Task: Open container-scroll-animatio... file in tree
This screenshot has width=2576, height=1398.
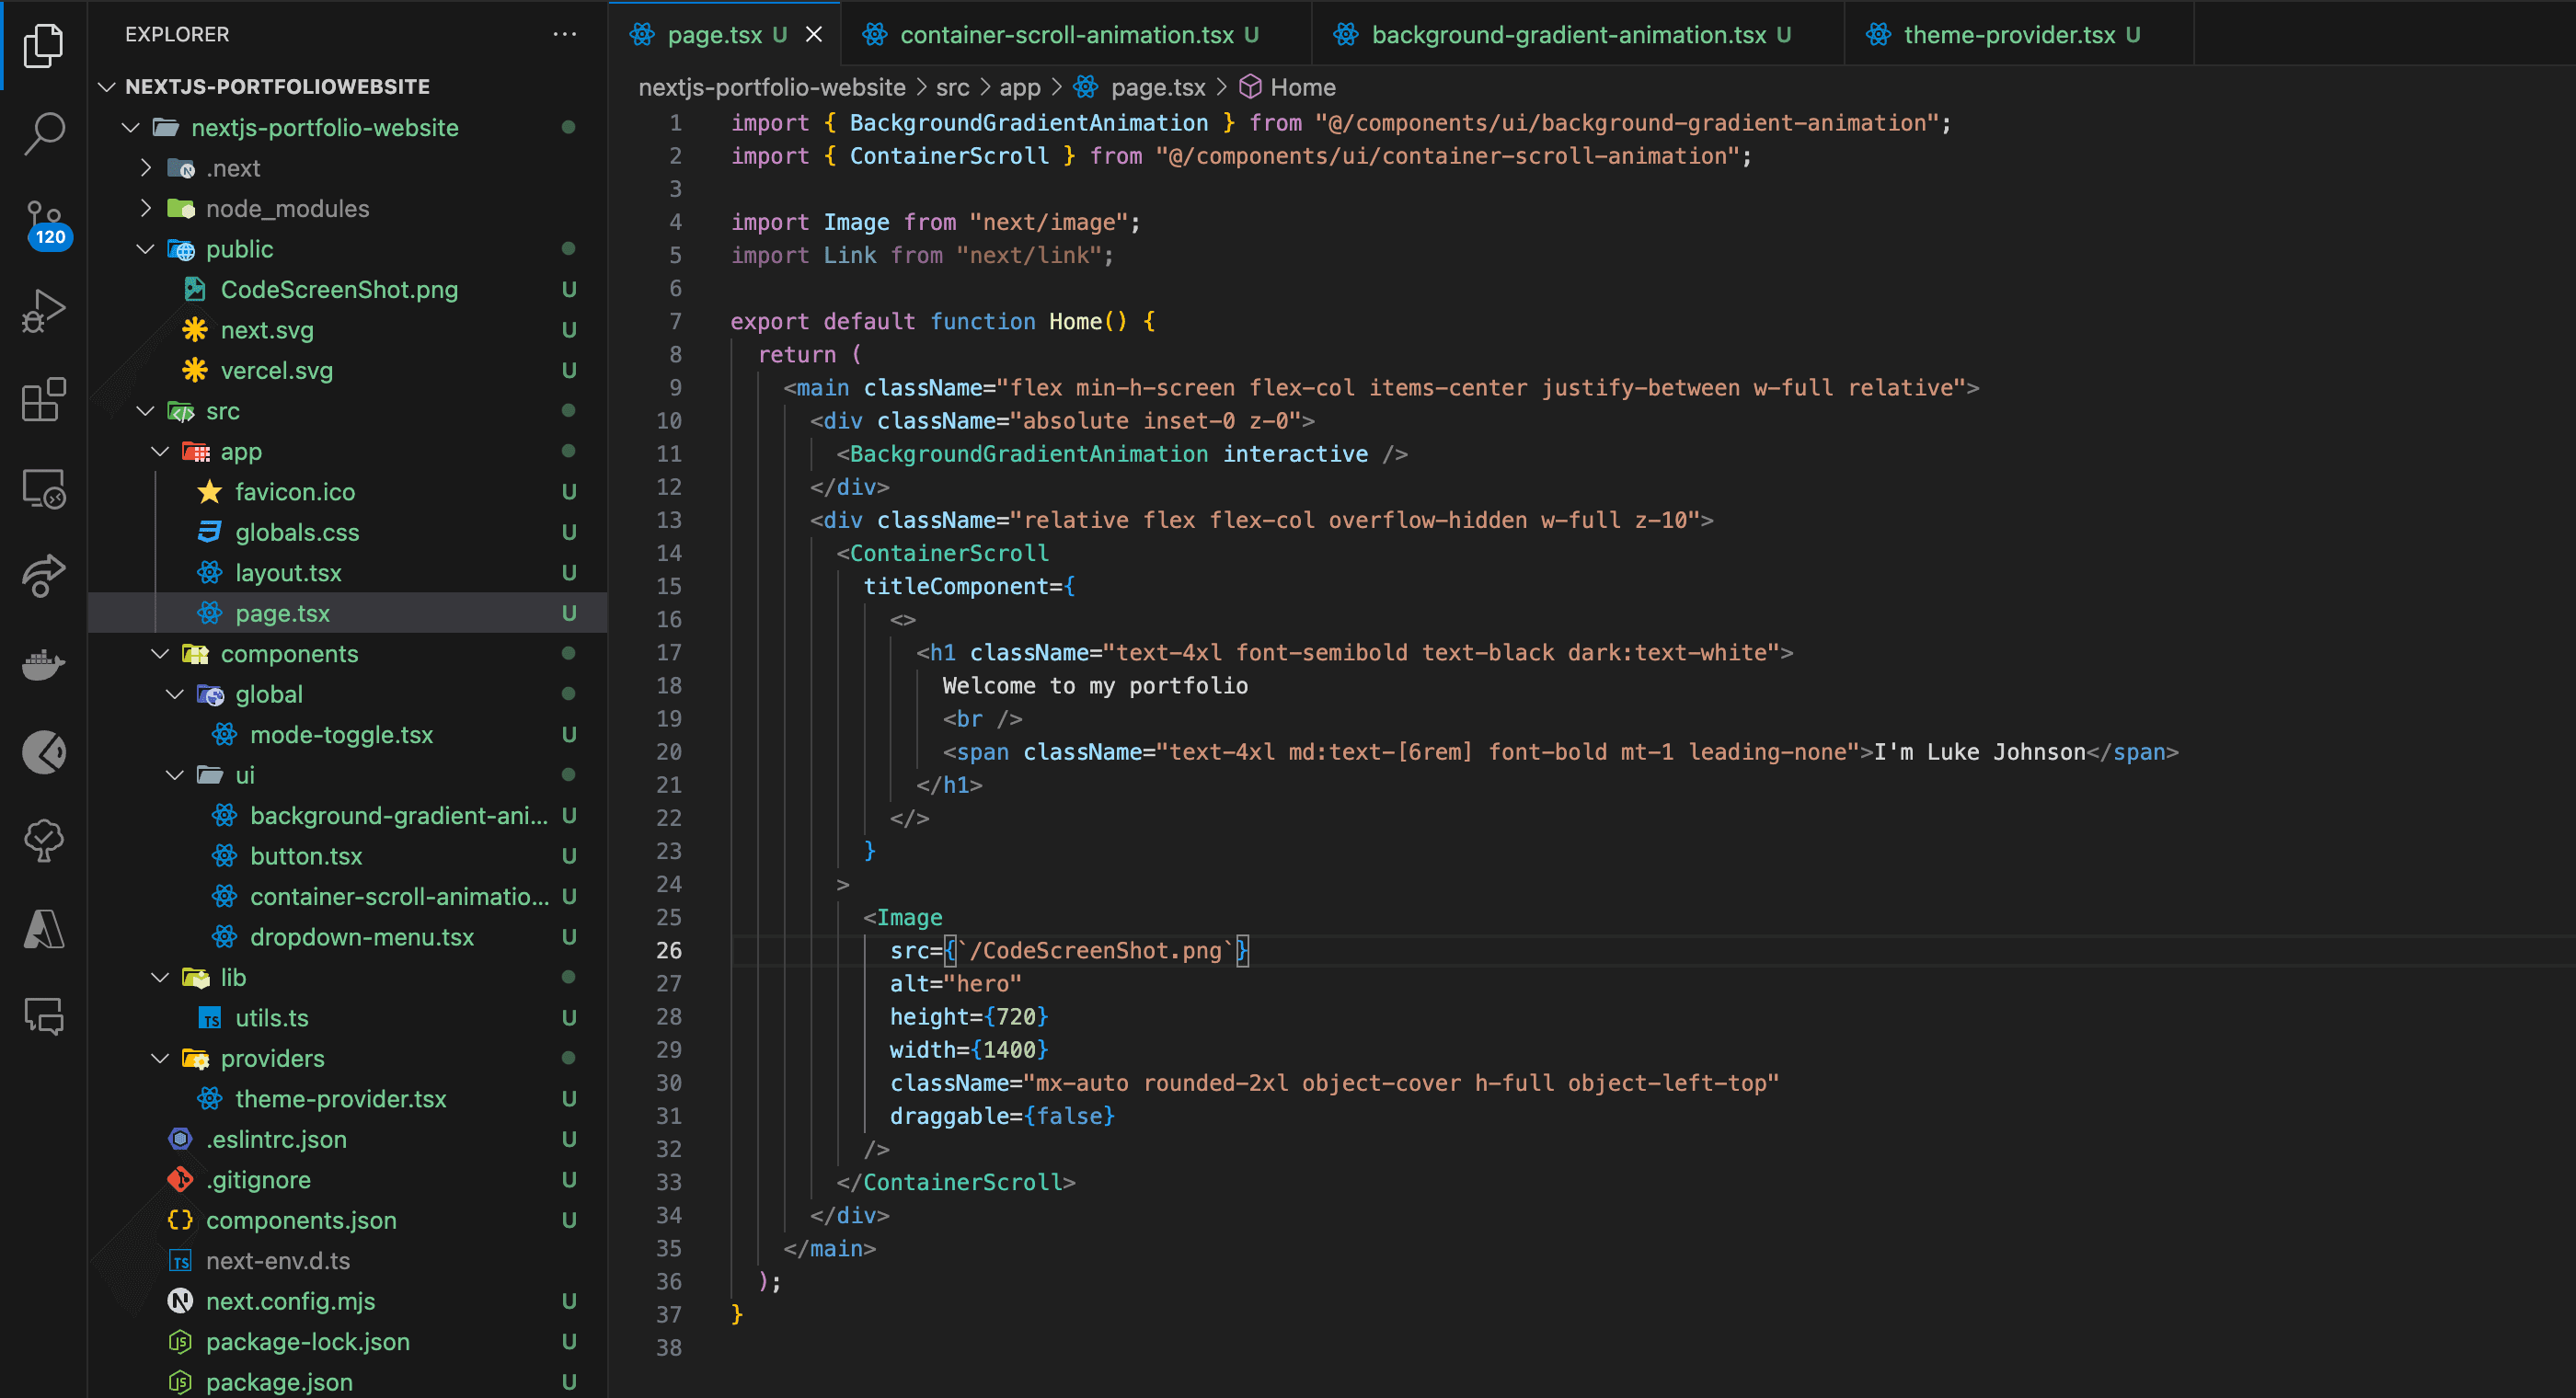Action: click(x=347, y=896)
